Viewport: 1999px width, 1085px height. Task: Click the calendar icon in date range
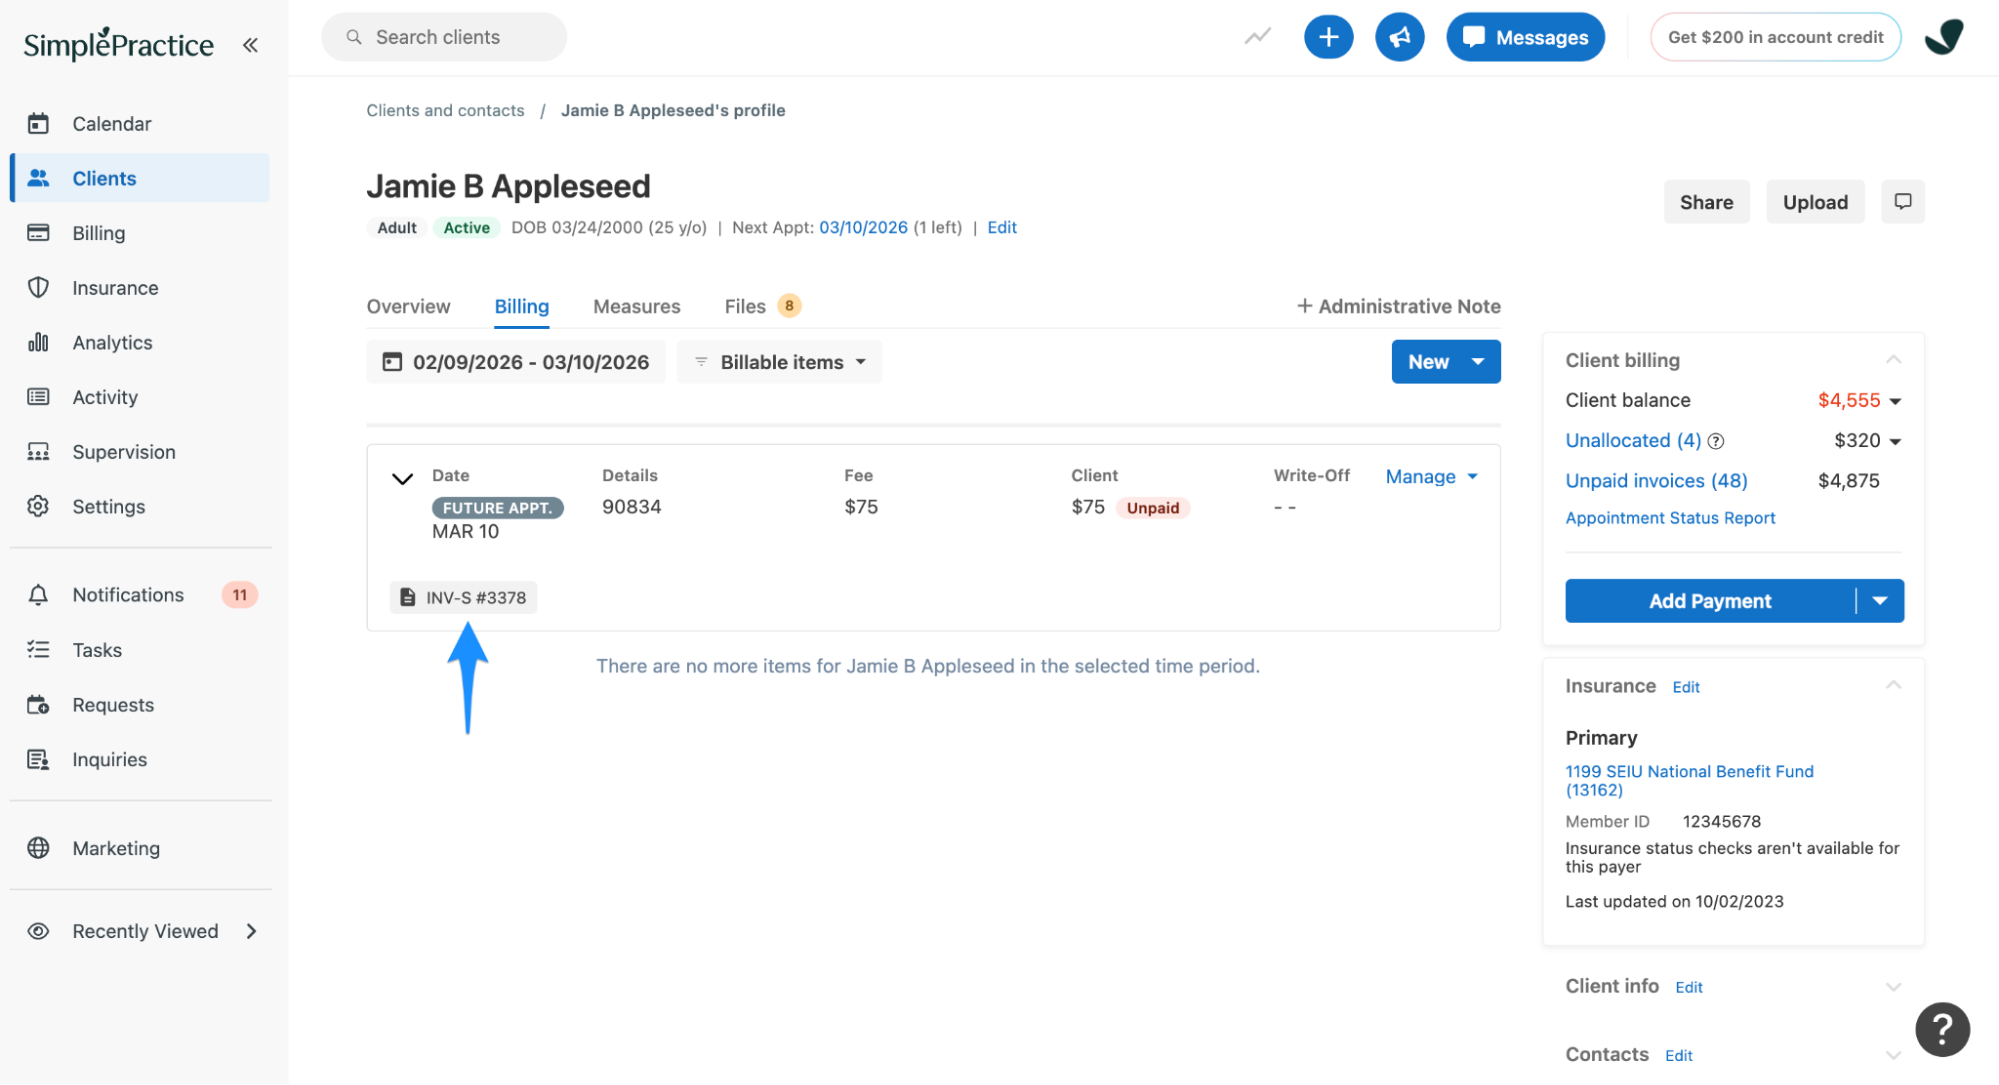[x=392, y=362]
